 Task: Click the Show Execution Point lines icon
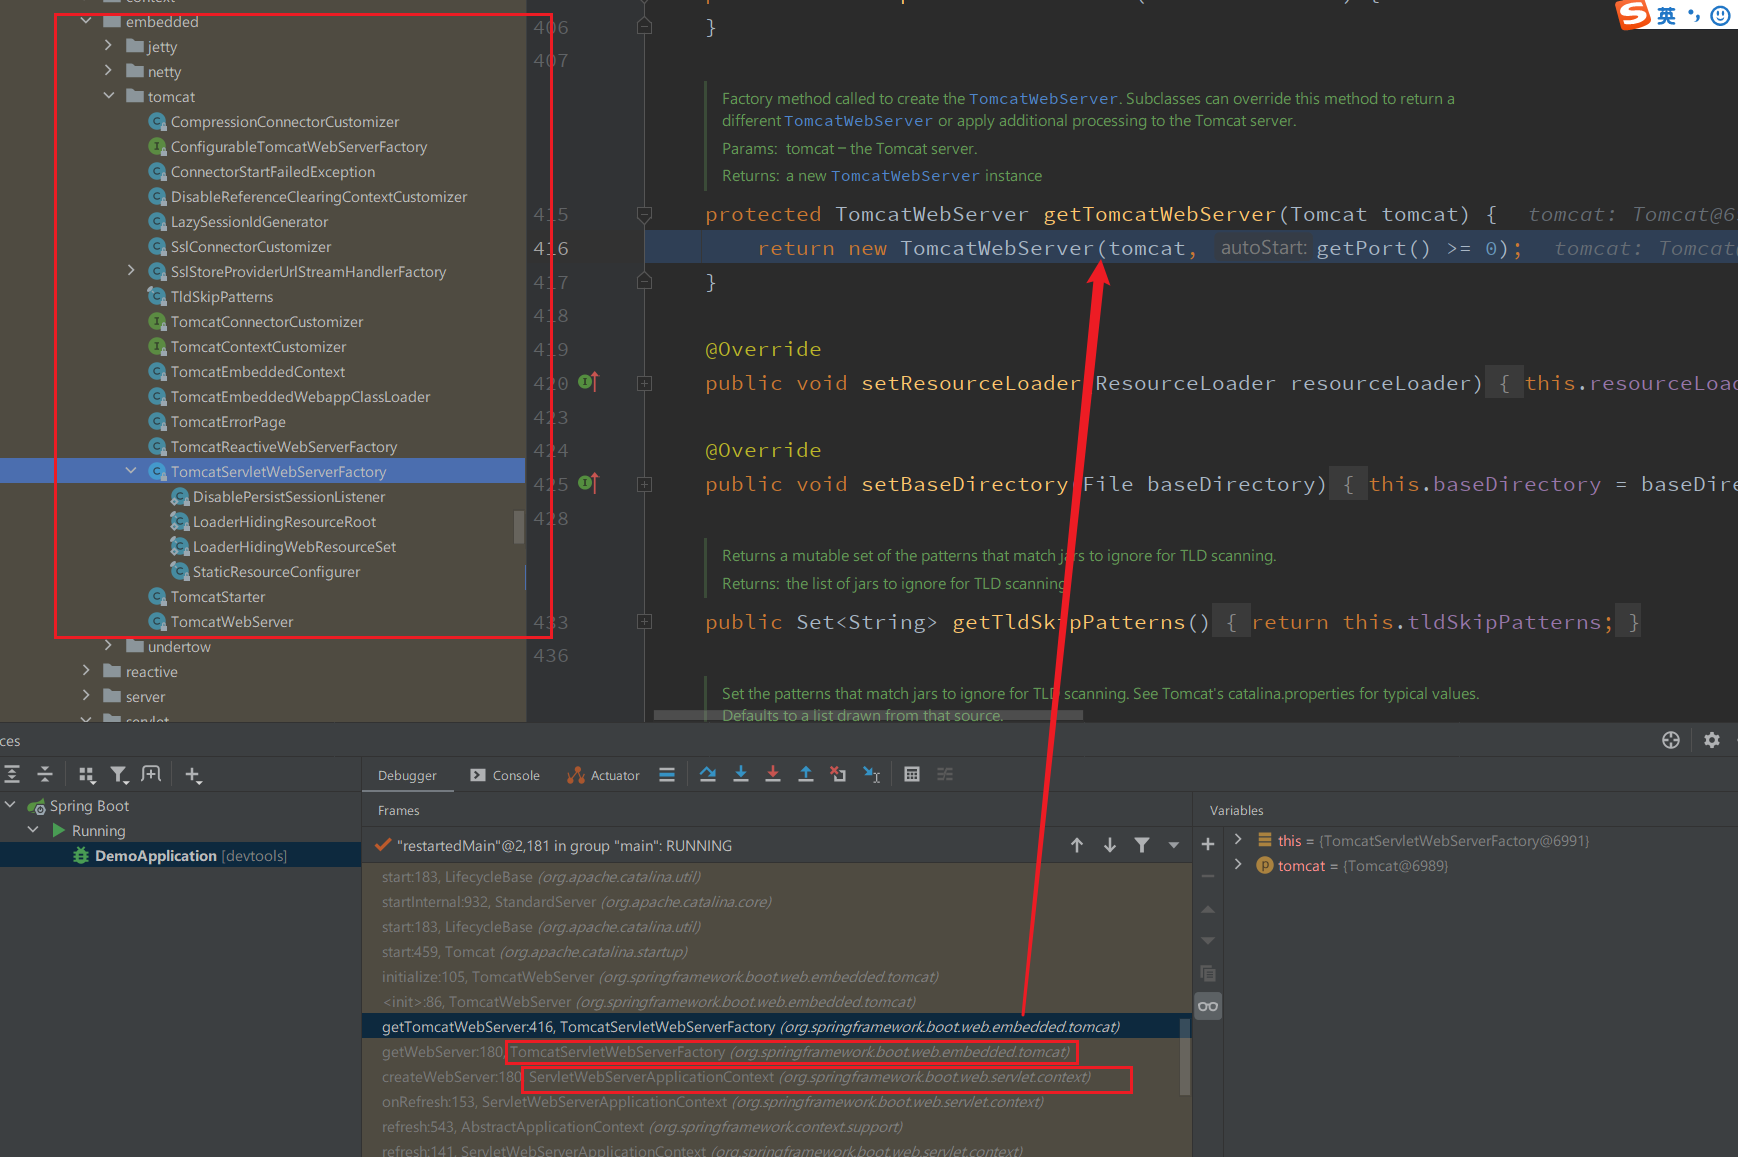point(667,774)
